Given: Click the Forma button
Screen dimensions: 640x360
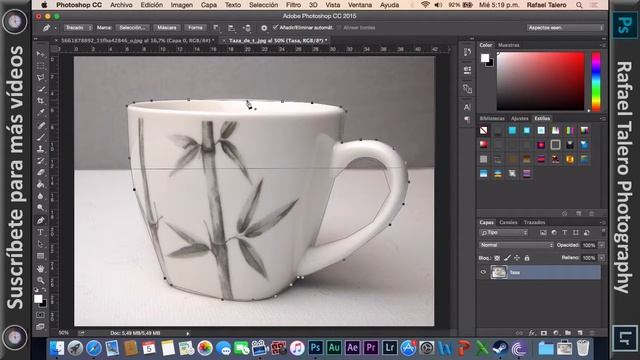Looking at the screenshot, I should tap(195, 28).
